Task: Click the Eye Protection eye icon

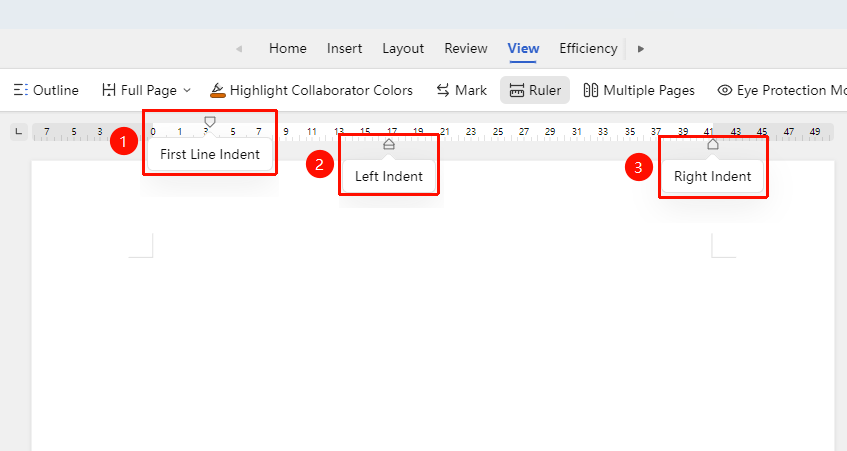Action: click(x=724, y=90)
